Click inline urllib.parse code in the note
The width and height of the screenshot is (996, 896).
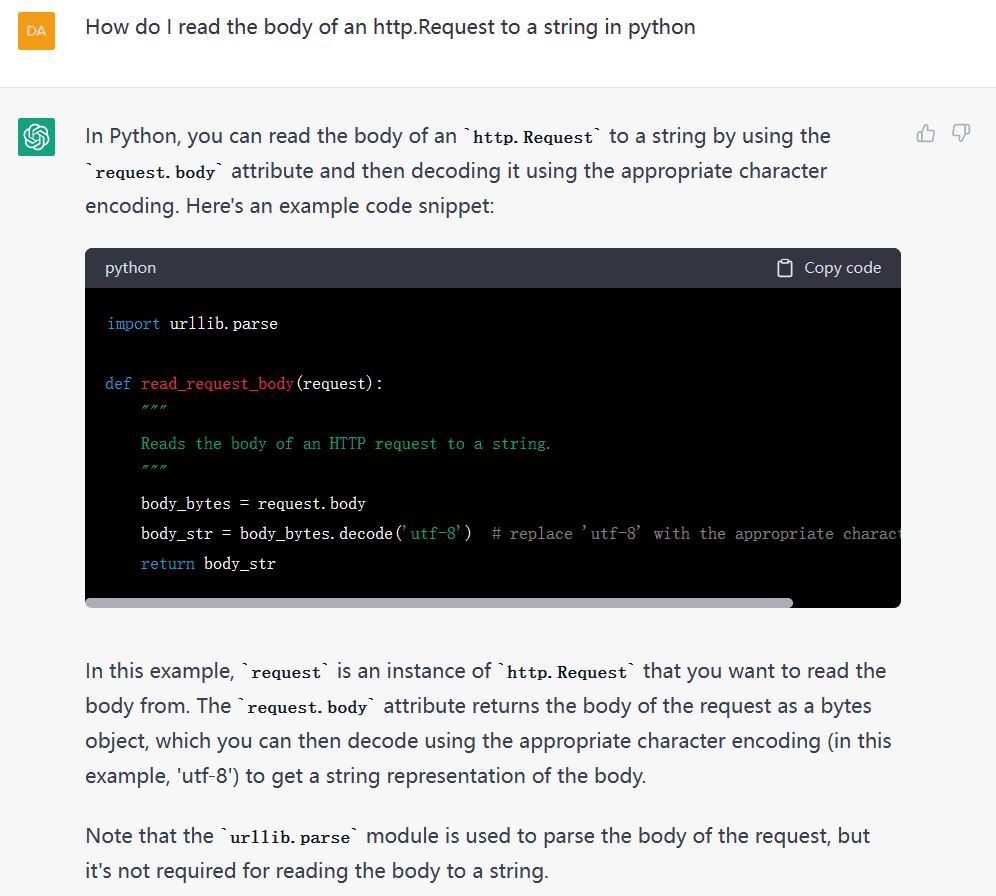[x=289, y=838]
